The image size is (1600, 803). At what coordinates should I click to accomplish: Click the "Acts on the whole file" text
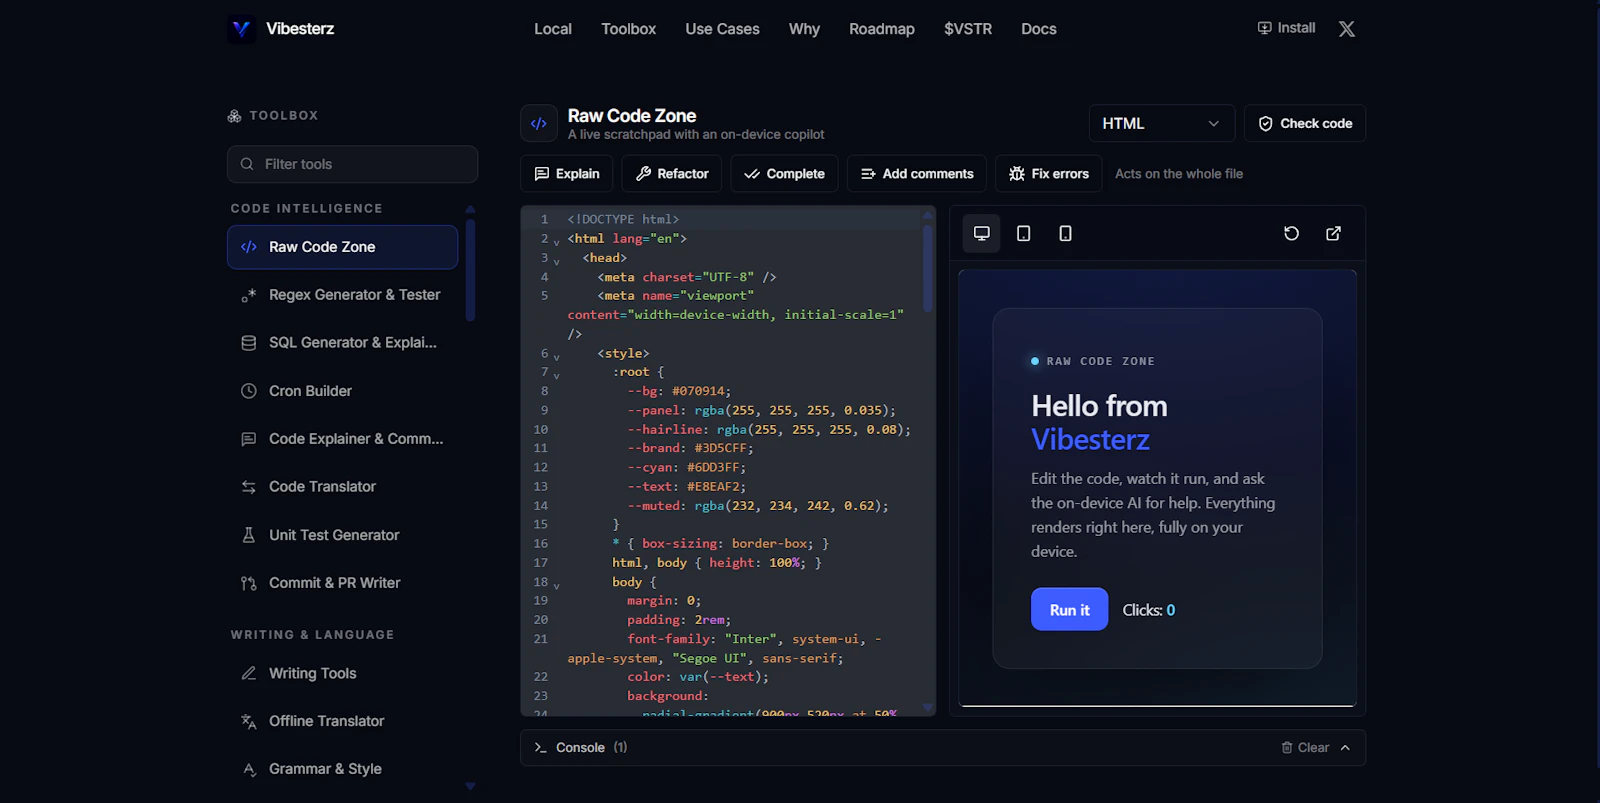(x=1179, y=174)
